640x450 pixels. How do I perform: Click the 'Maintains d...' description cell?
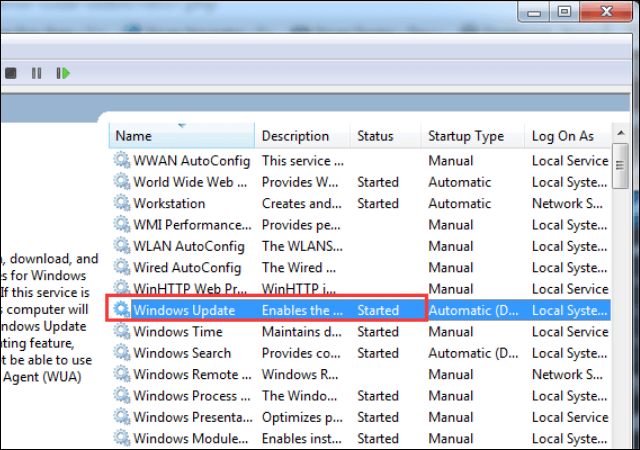point(302,332)
